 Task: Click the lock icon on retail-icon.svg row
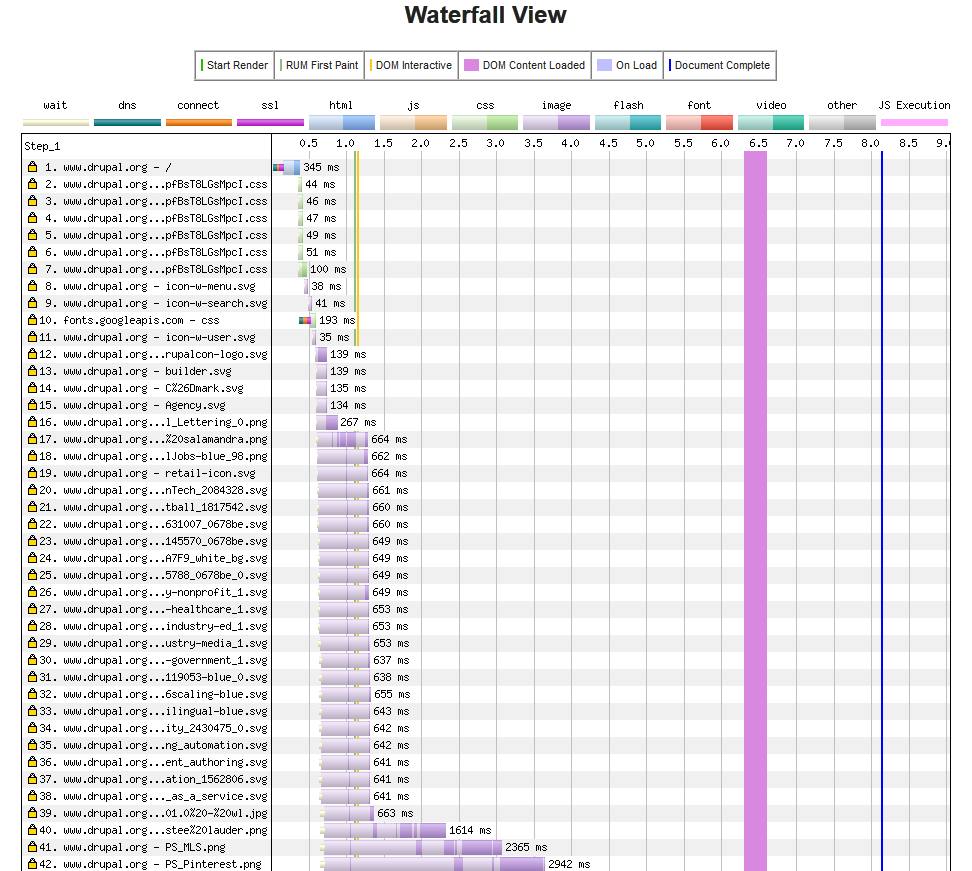coord(32,474)
